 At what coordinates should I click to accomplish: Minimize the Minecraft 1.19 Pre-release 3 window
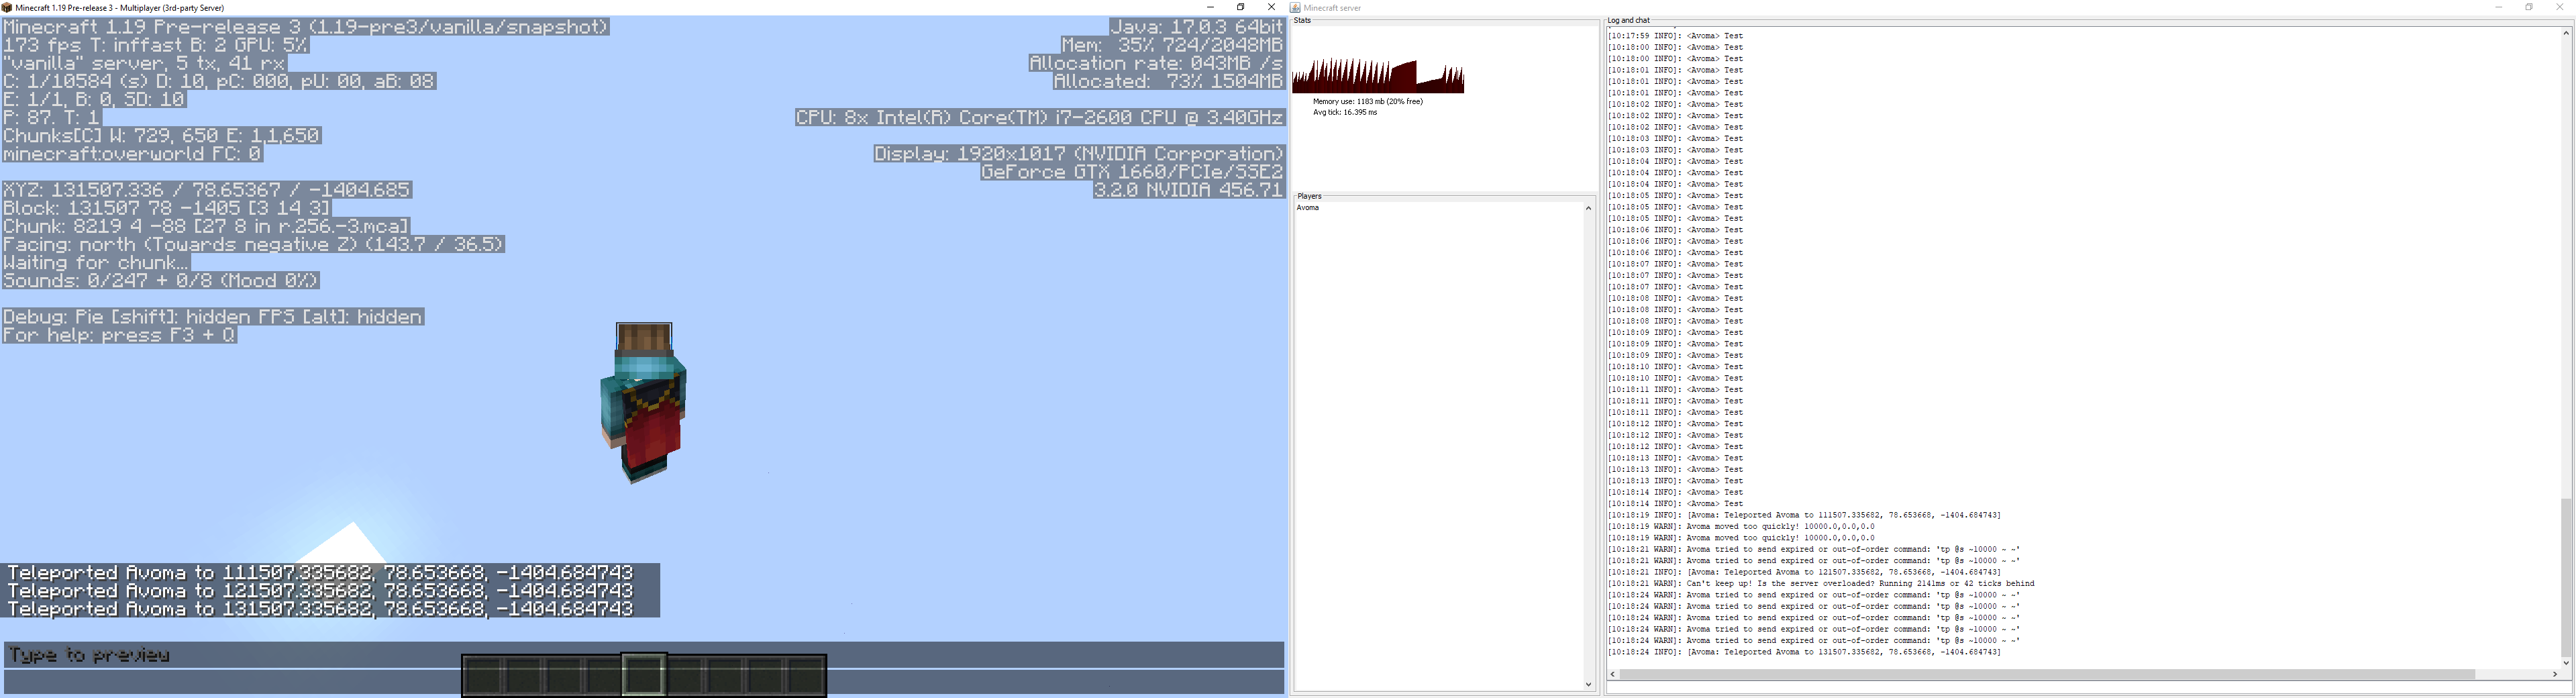click(x=1210, y=7)
